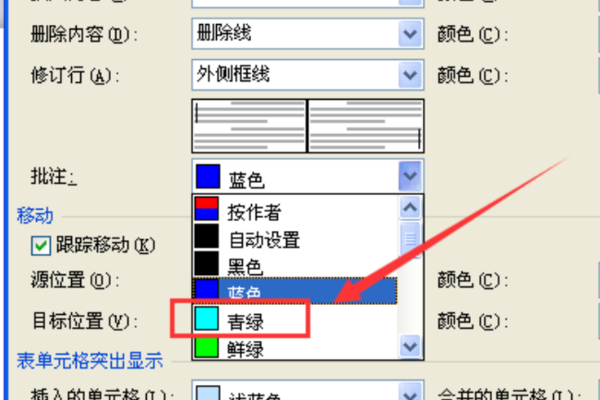Choose 按作者 from the color list
Image resolution: width=600 pixels, height=400 pixels.
[295, 209]
